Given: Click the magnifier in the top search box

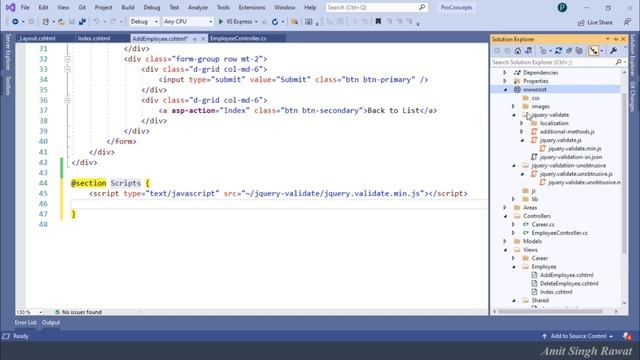Looking at the screenshot, I should point(422,7).
